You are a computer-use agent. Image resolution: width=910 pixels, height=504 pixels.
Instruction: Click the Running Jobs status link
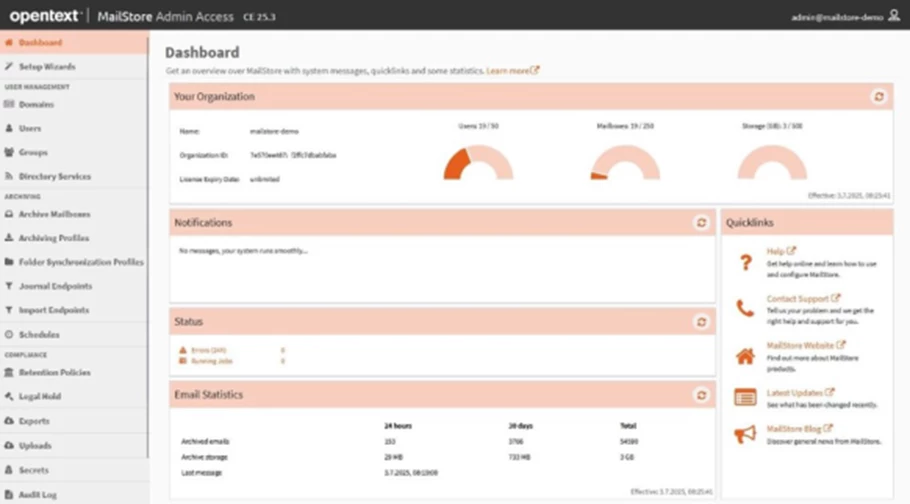click(x=212, y=361)
